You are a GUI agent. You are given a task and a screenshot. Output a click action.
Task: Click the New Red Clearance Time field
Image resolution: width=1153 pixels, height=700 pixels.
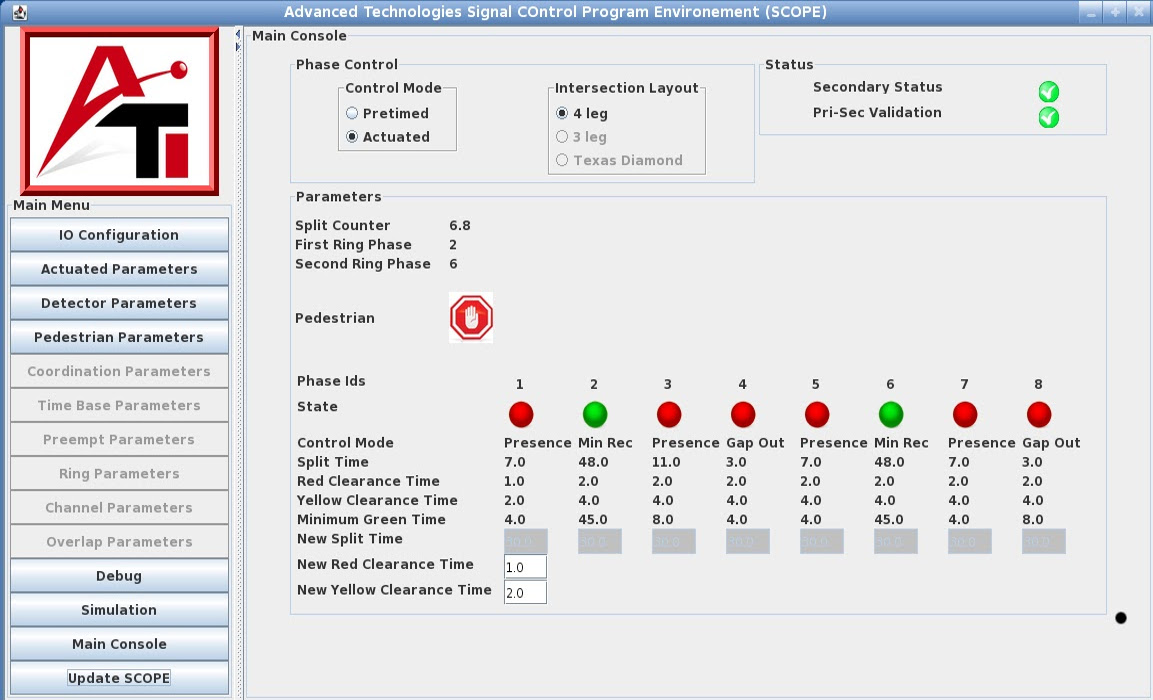point(525,567)
